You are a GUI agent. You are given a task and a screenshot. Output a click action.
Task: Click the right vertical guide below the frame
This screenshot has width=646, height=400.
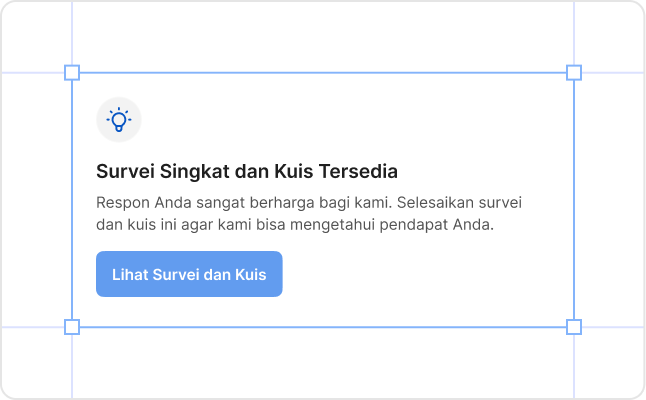574,365
